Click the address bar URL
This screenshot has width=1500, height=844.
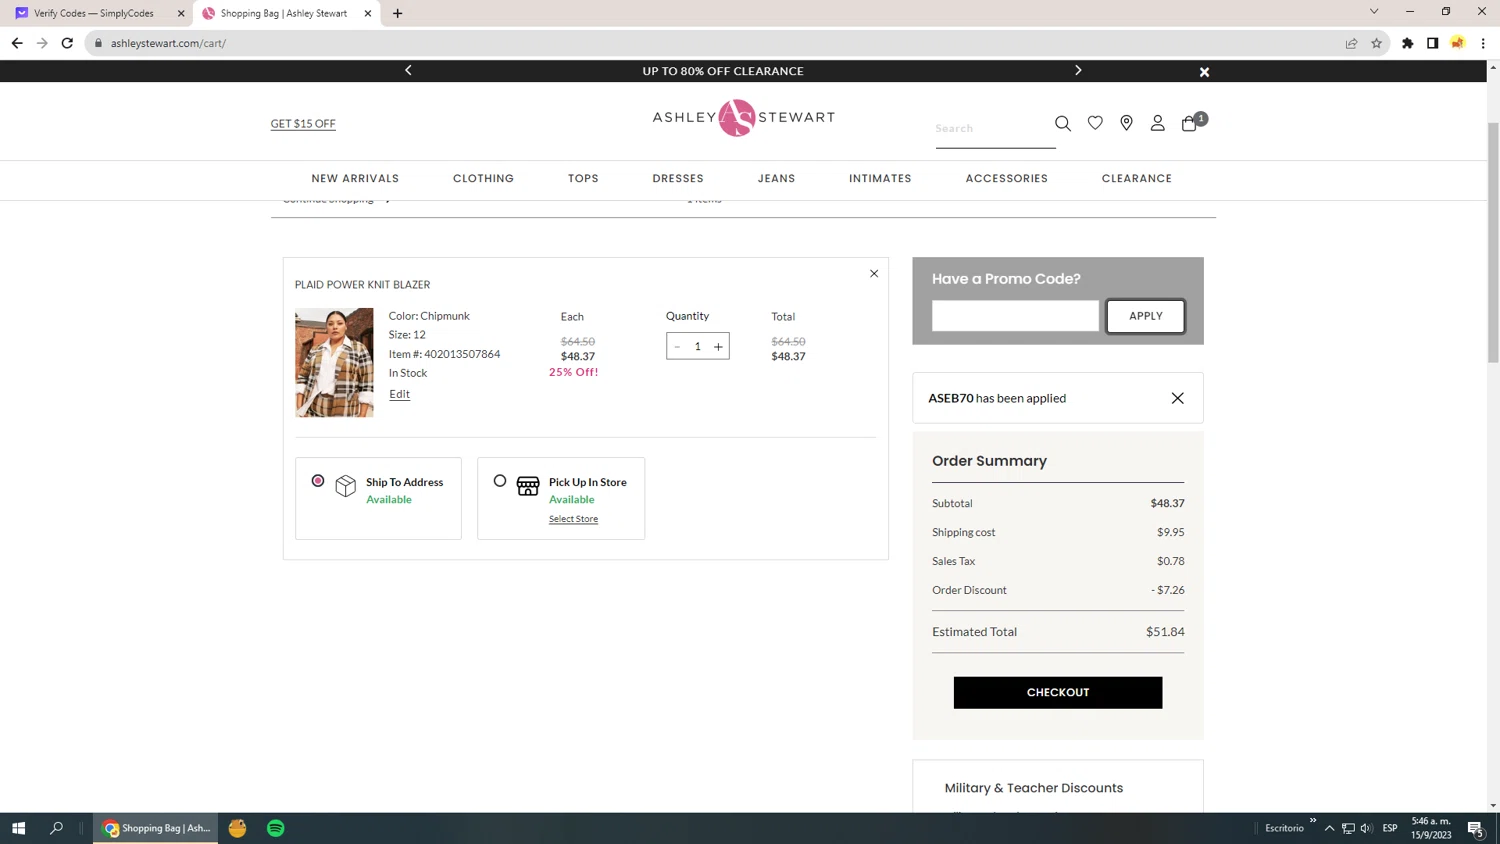pos(168,43)
